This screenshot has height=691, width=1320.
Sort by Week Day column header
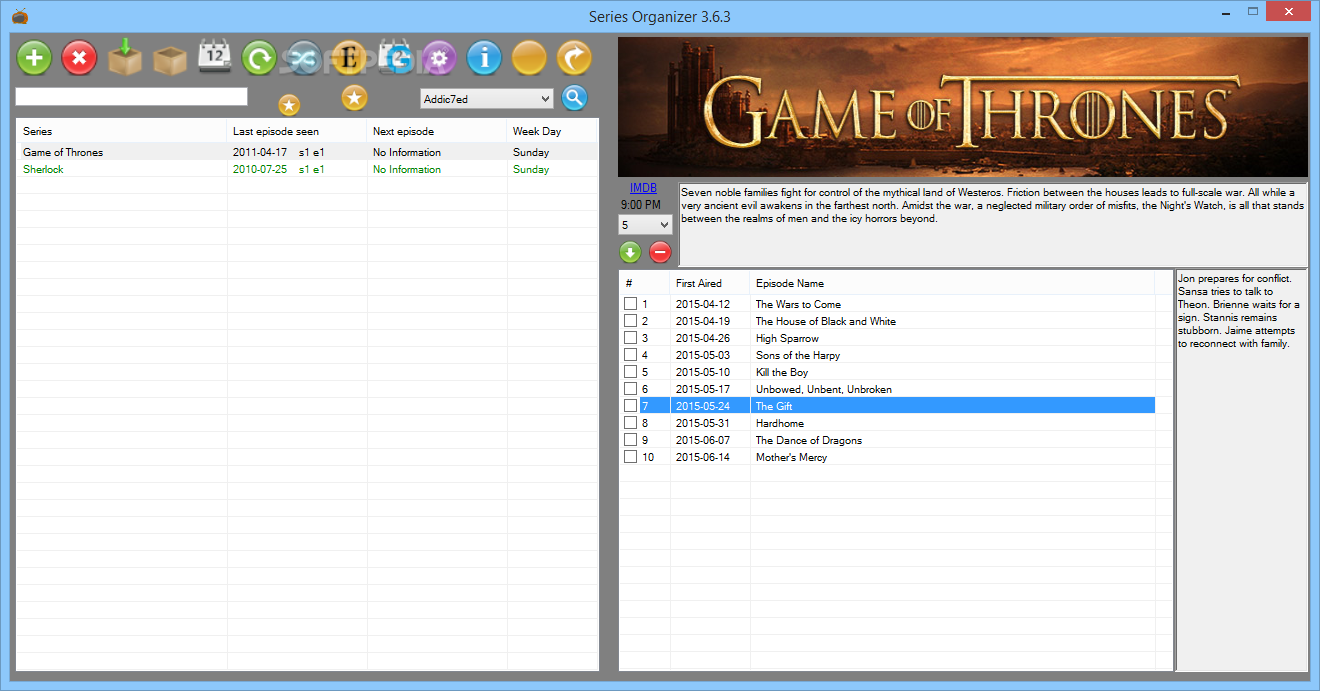pos(552,131)
